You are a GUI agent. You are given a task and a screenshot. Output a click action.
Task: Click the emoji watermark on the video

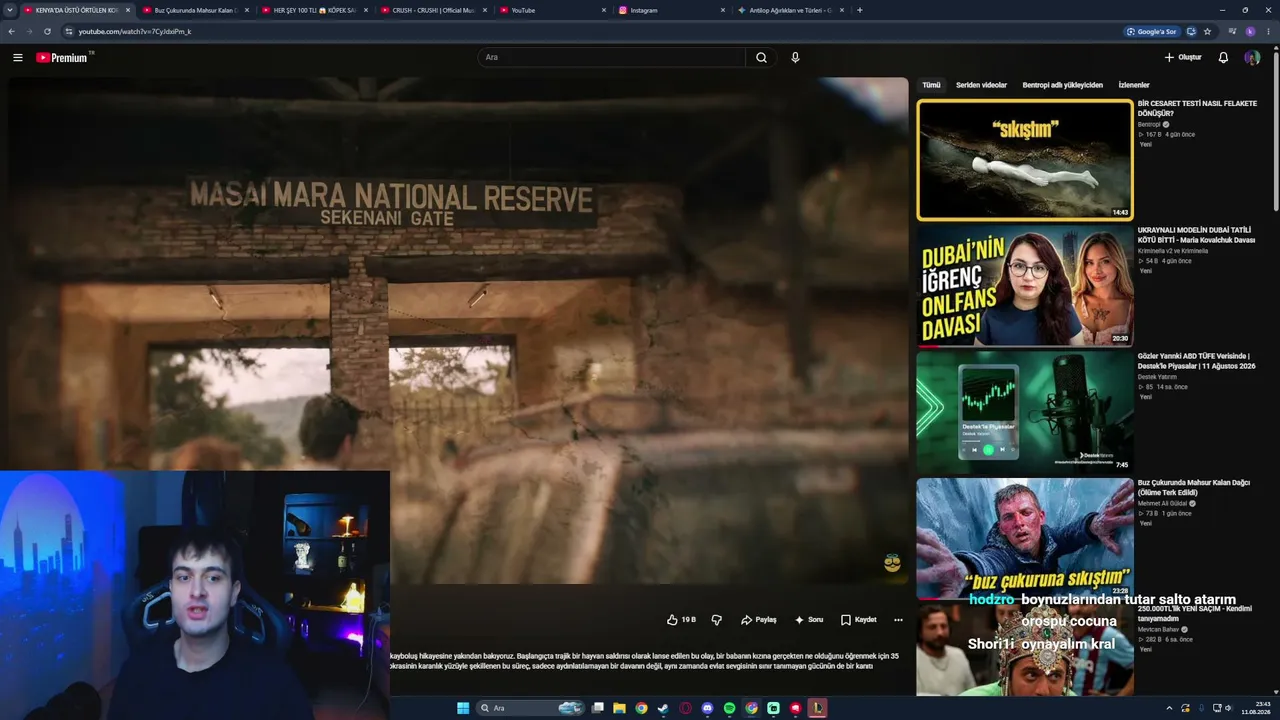(x=892, y=564)
